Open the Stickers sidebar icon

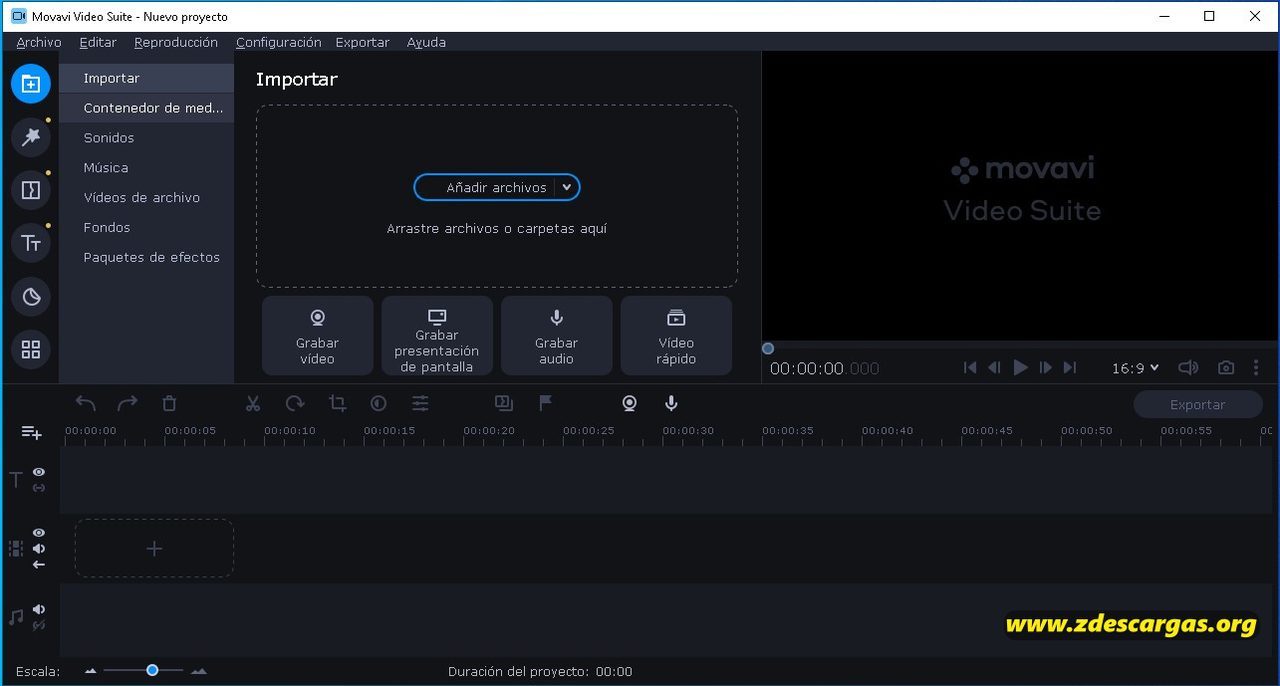(31, 296)
